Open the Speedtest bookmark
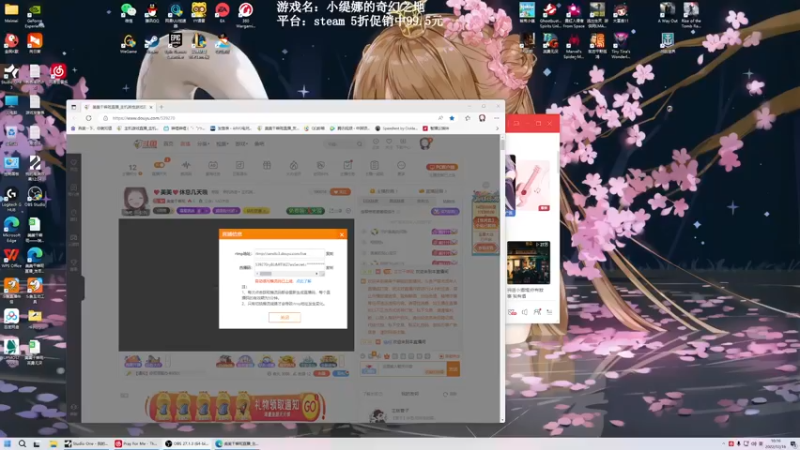 click(396, 129)
